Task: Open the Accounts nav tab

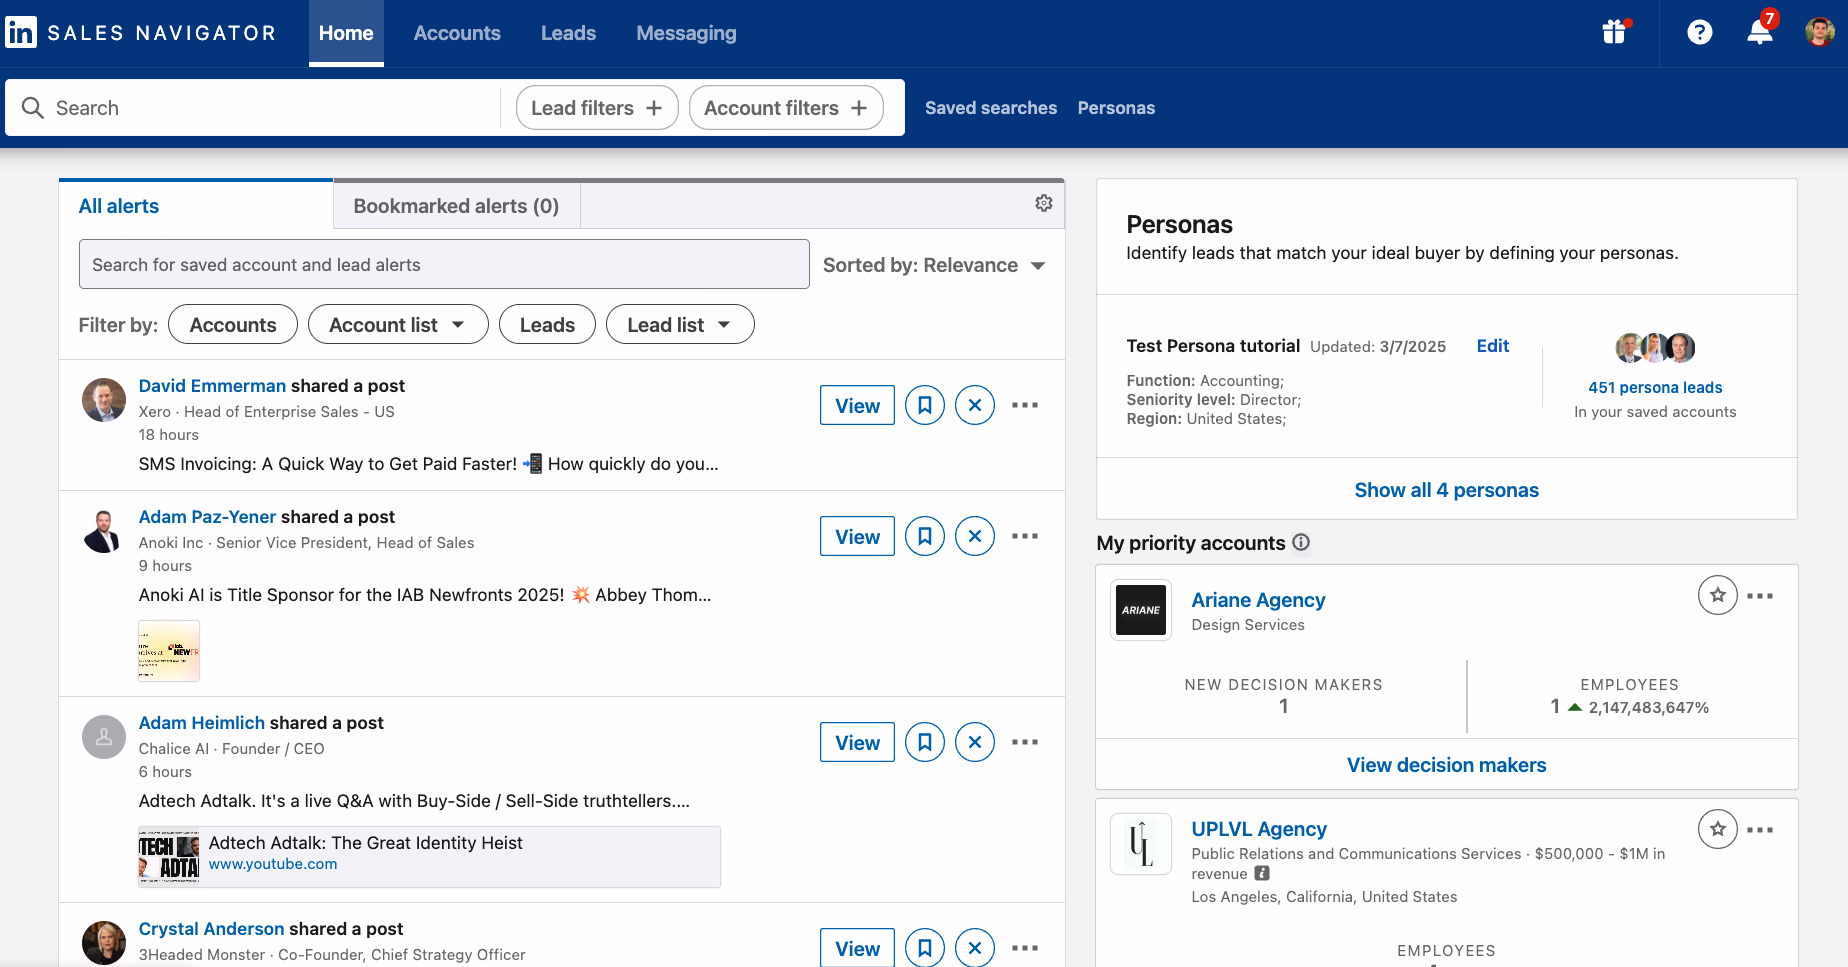Action: (x=457, y=33)
